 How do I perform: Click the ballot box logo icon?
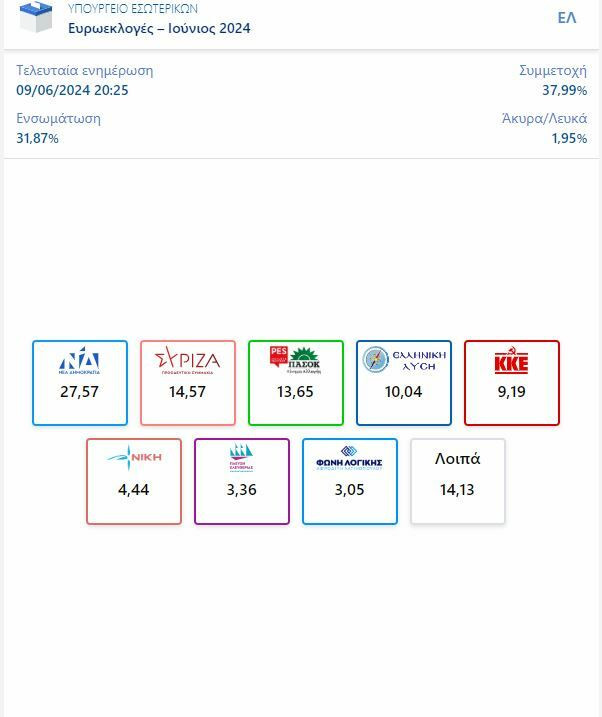(36, 16)
